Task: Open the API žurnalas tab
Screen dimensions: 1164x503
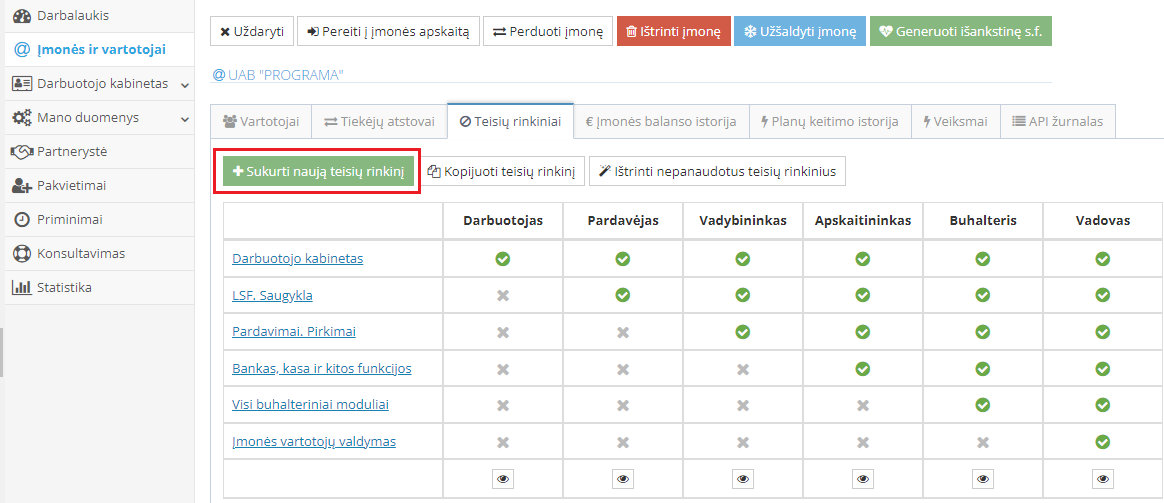Action: click(x=1058, y=122)
